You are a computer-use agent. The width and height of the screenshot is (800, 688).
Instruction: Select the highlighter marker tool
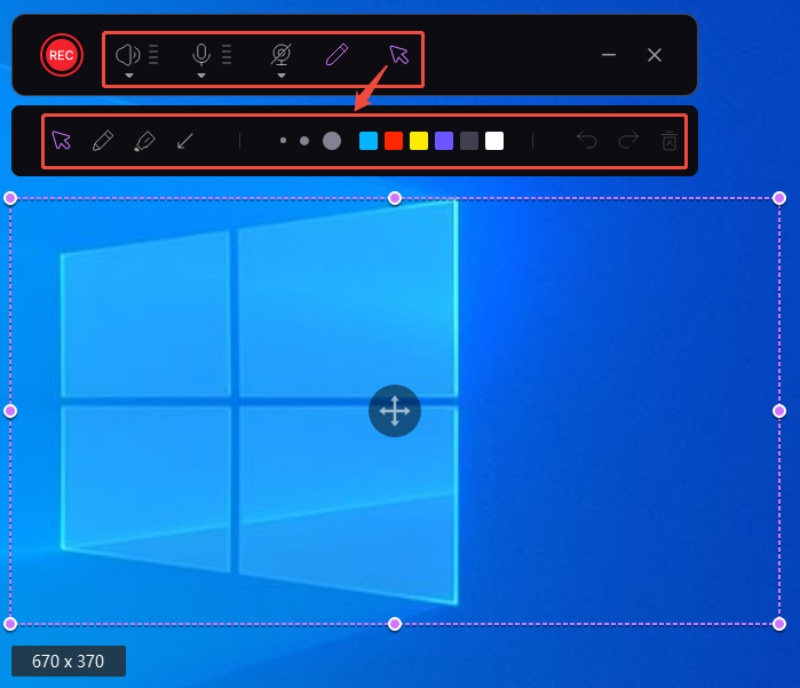144,141
